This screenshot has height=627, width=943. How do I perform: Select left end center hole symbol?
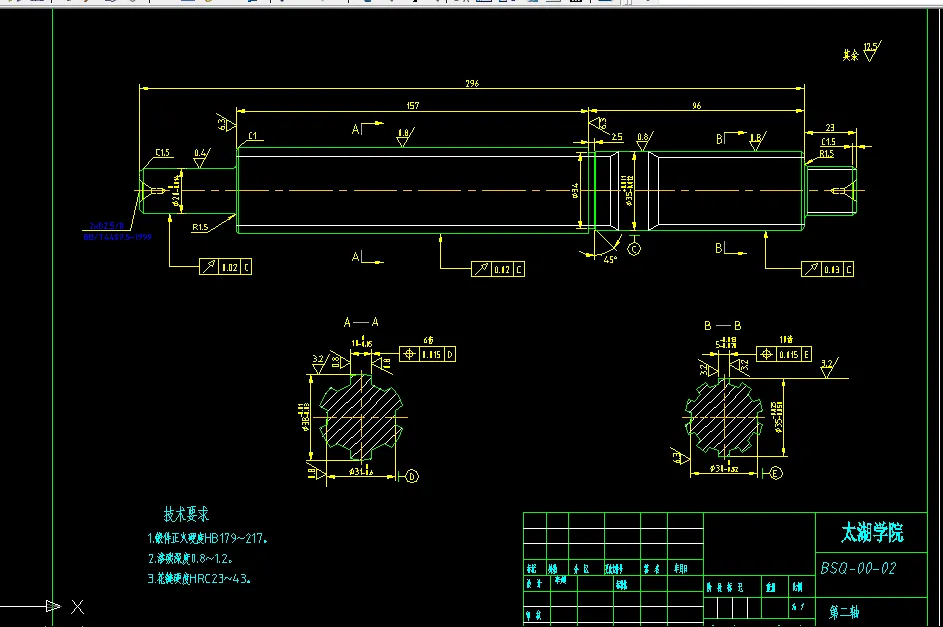[153, 191]
